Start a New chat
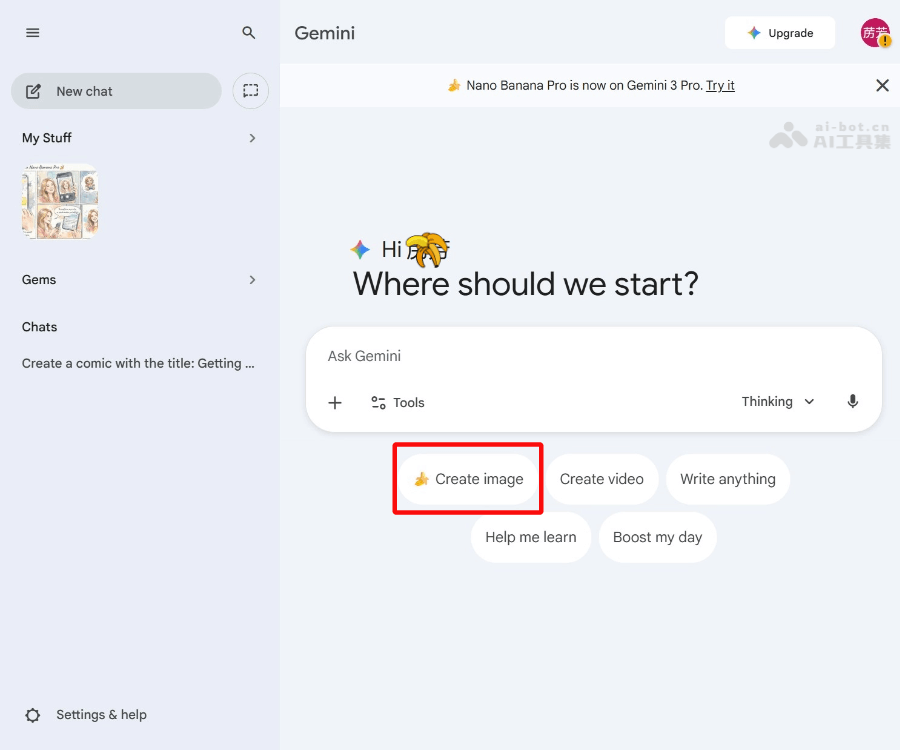 116,91
